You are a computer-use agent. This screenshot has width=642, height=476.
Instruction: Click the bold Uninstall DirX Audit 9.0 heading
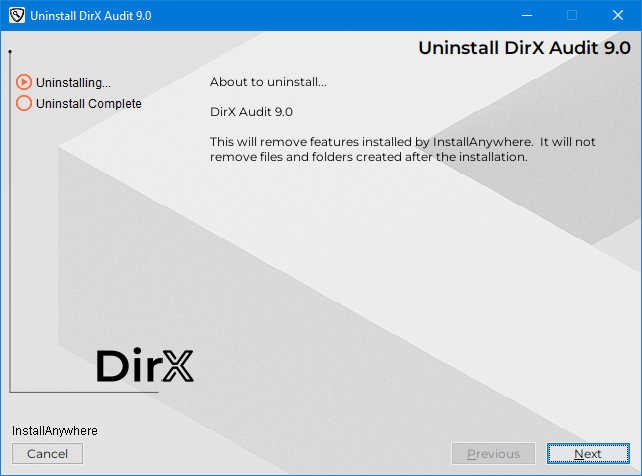[x=524, y=47]
